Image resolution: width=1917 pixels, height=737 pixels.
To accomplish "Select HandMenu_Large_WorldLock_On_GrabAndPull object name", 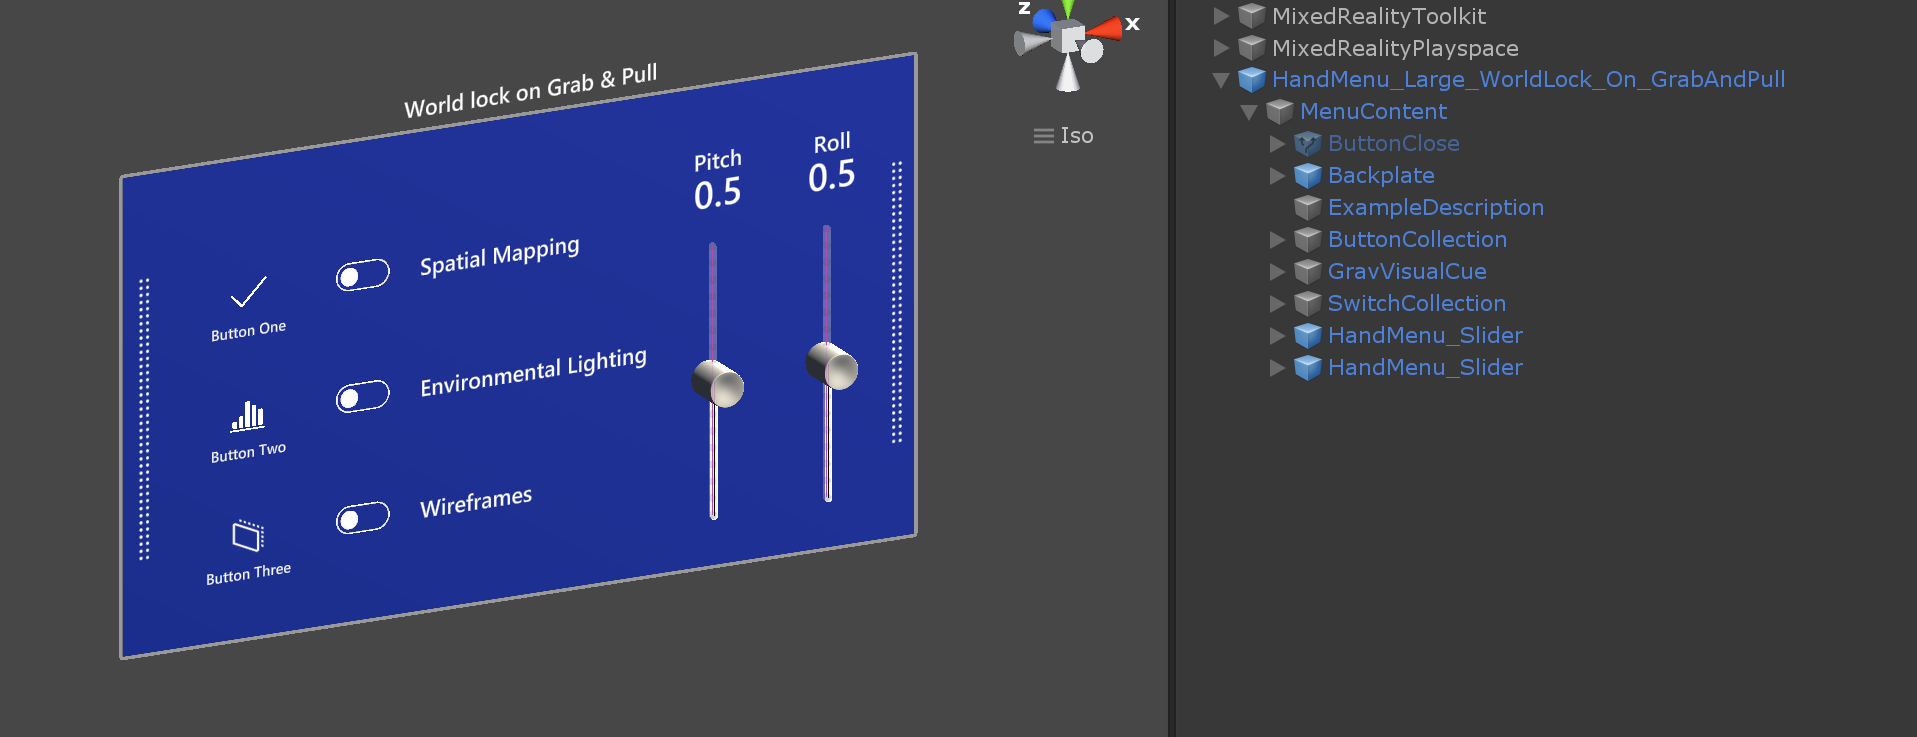I will point(1528,80).
